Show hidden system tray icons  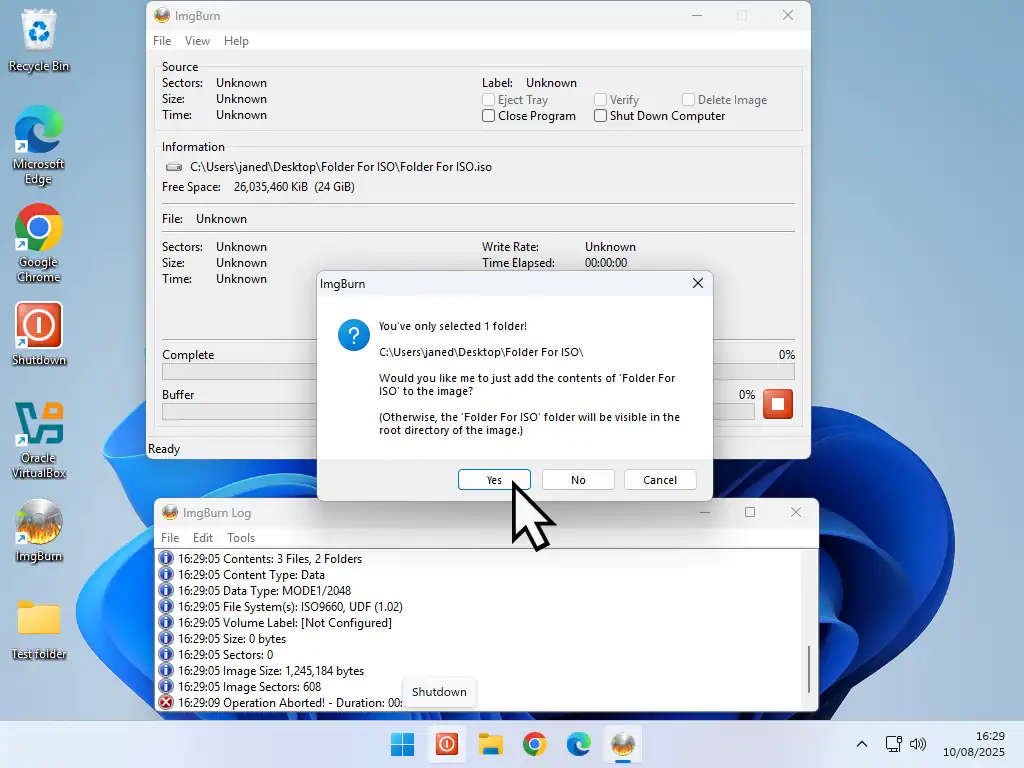[x=862, y=744]
